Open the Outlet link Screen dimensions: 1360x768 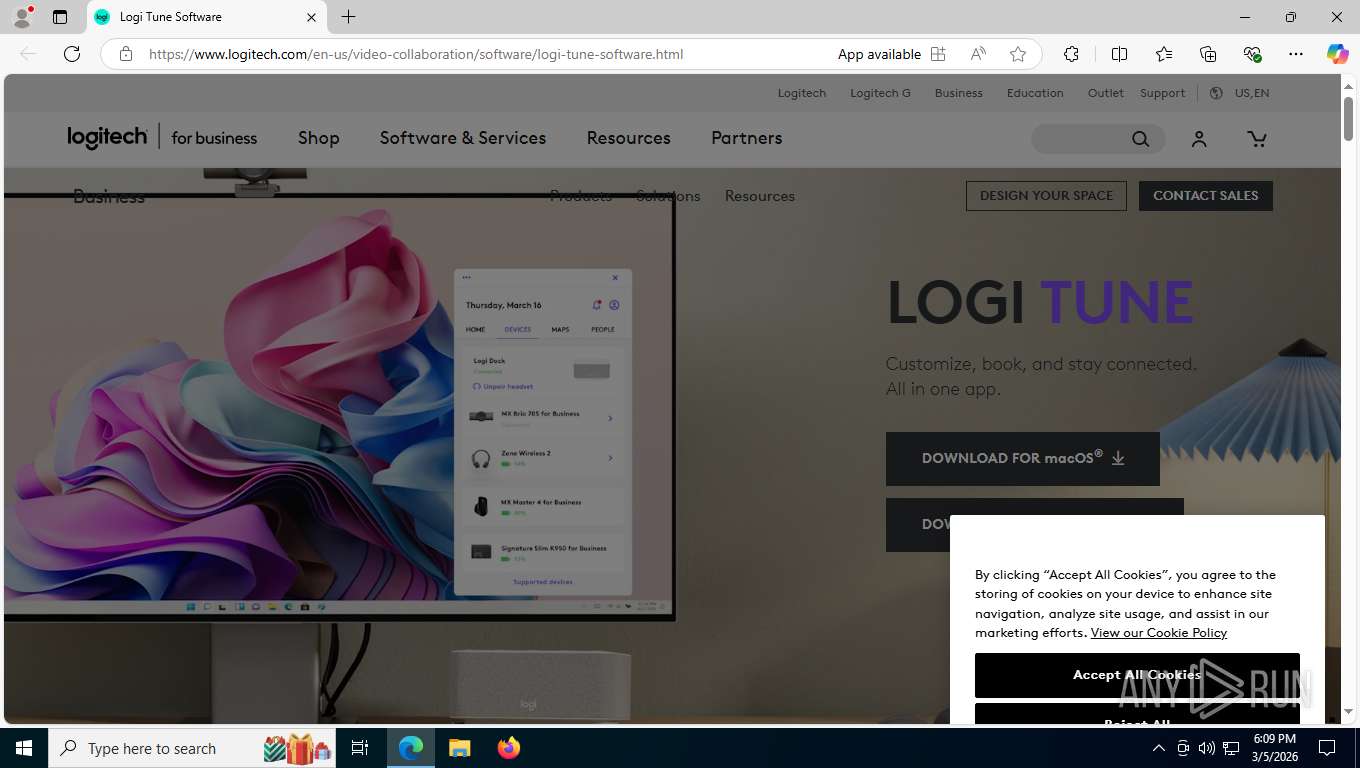[x=1105, y=93]
